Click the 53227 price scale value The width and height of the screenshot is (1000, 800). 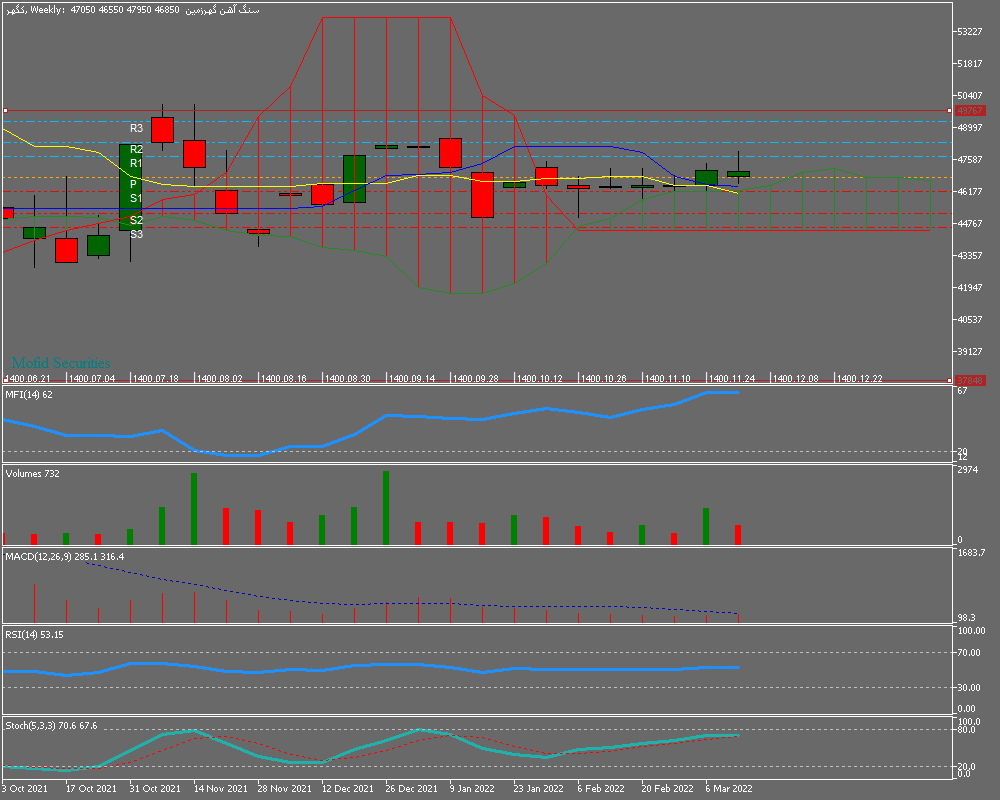(970, 31)
